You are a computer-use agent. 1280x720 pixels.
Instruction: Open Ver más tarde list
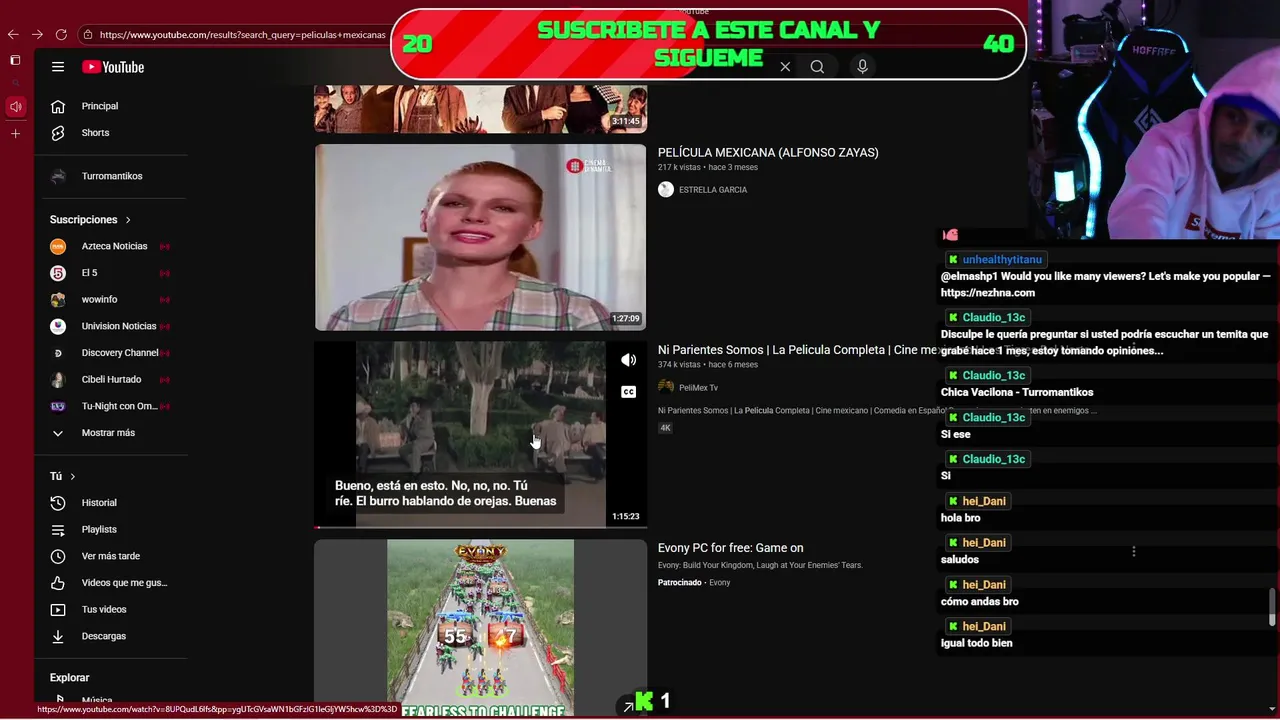111,556
